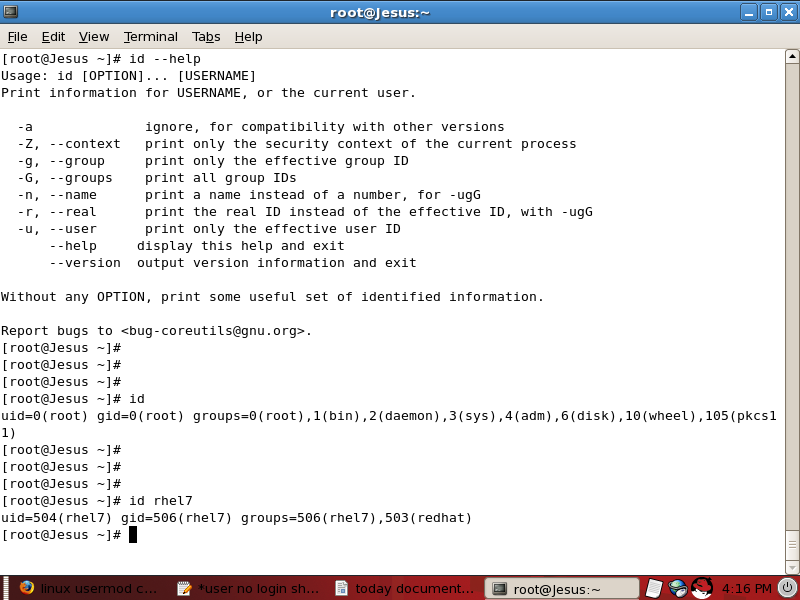Screen dimensions: 800x600
Task: Open the Help menu
Action: pos(248,36)
